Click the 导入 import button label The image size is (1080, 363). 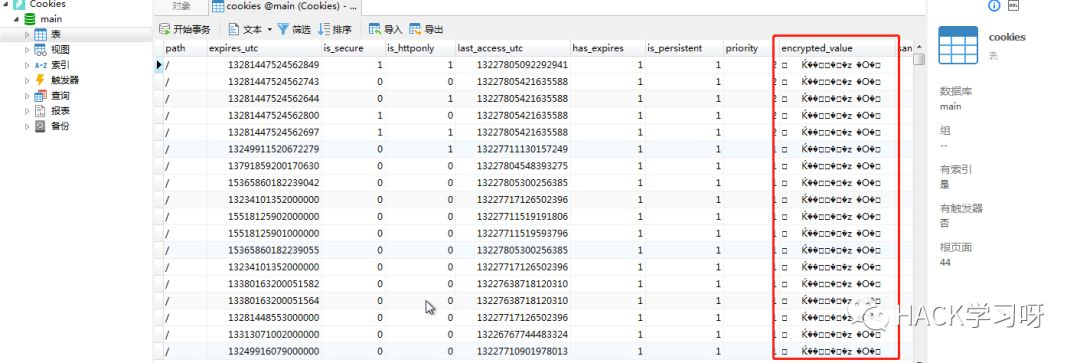click(393, 30)
